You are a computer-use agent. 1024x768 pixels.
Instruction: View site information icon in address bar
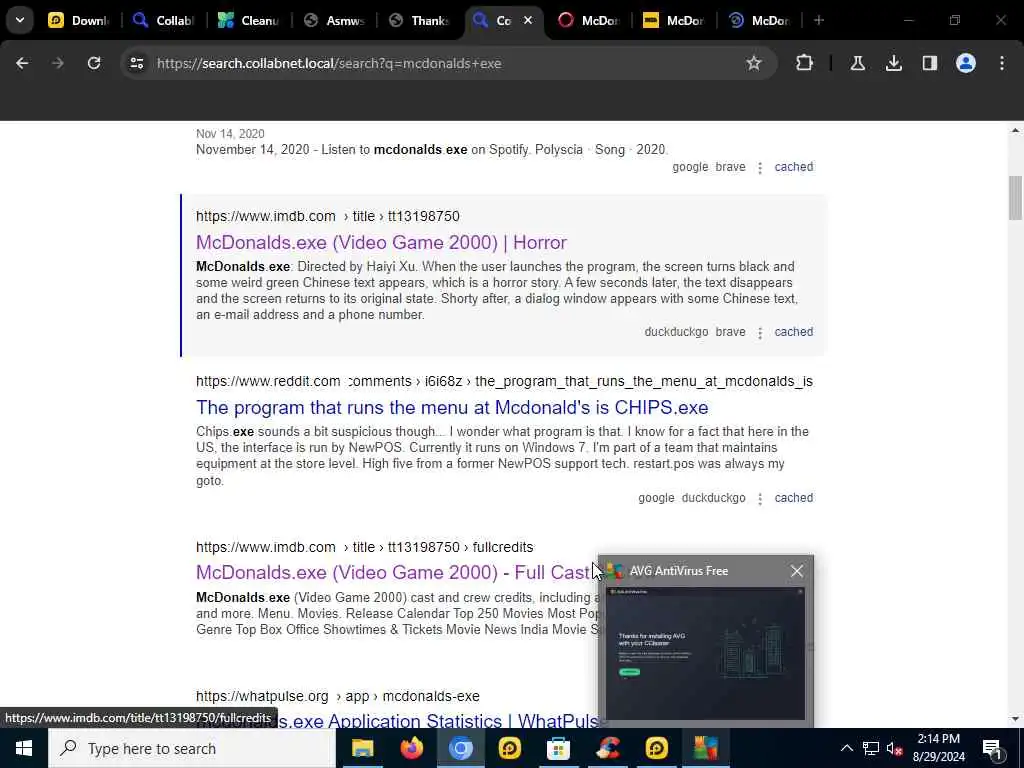point(136,63)
